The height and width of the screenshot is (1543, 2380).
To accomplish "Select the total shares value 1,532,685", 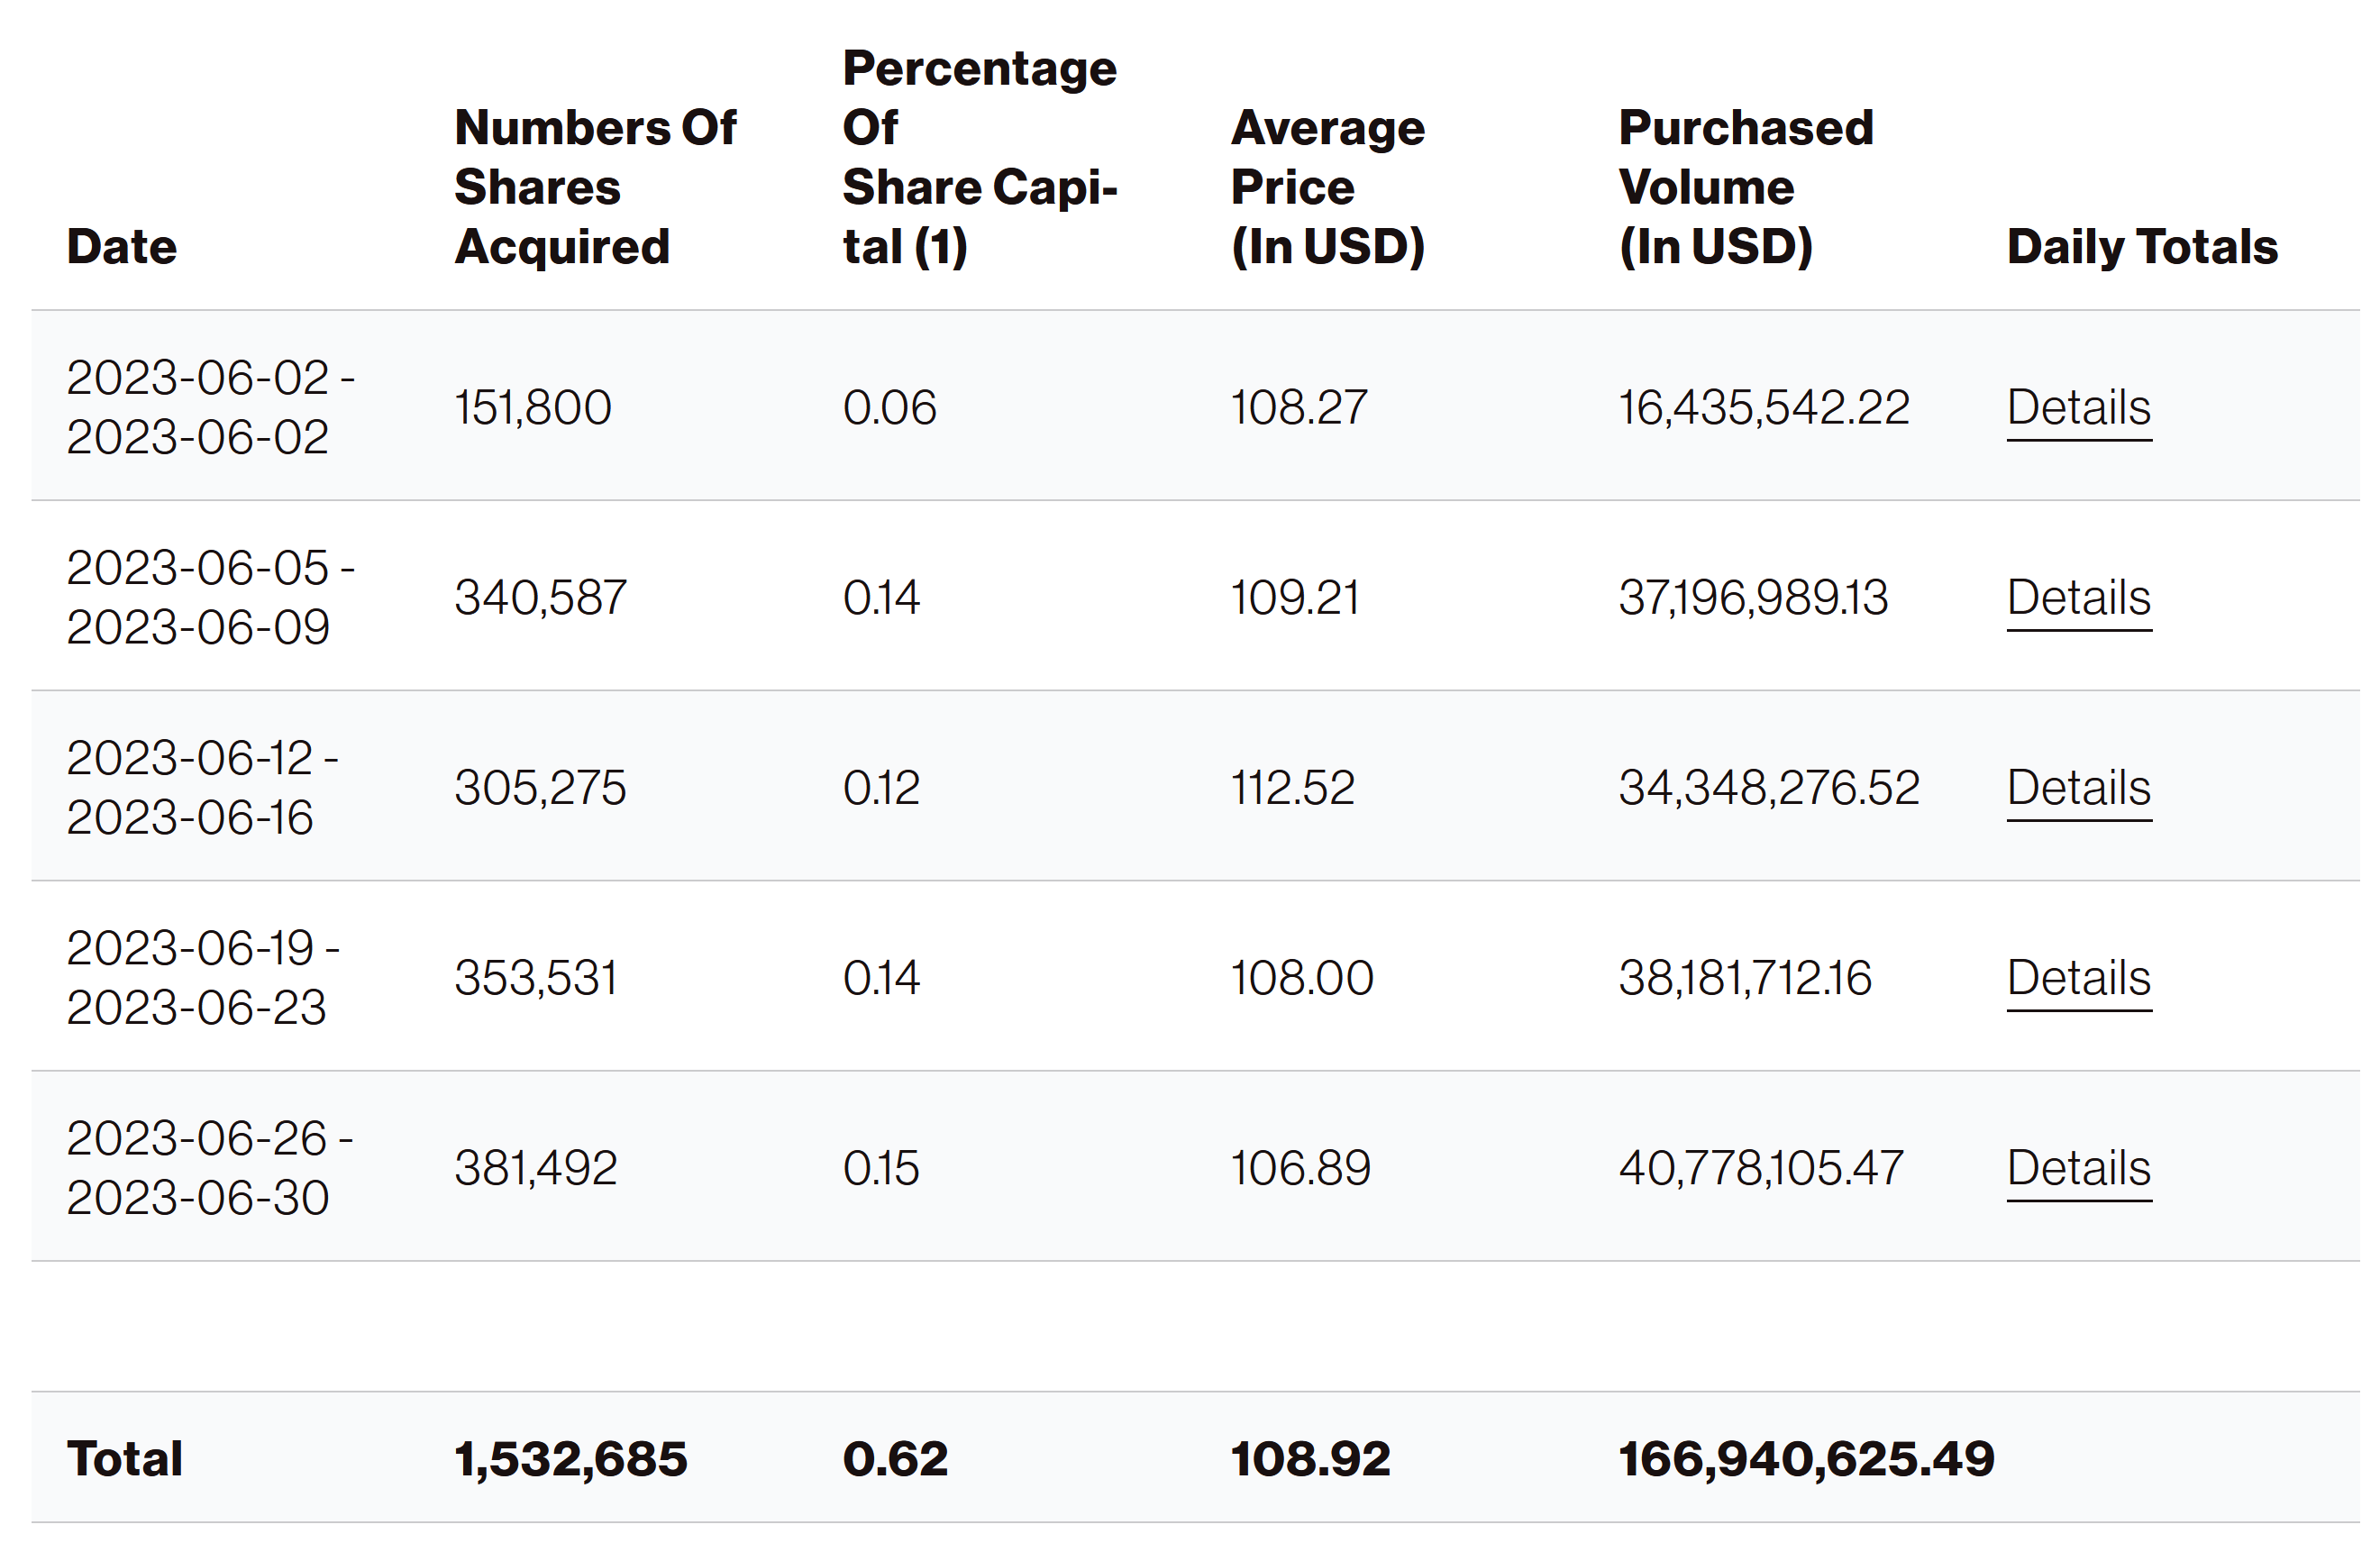I will 571,1459.
